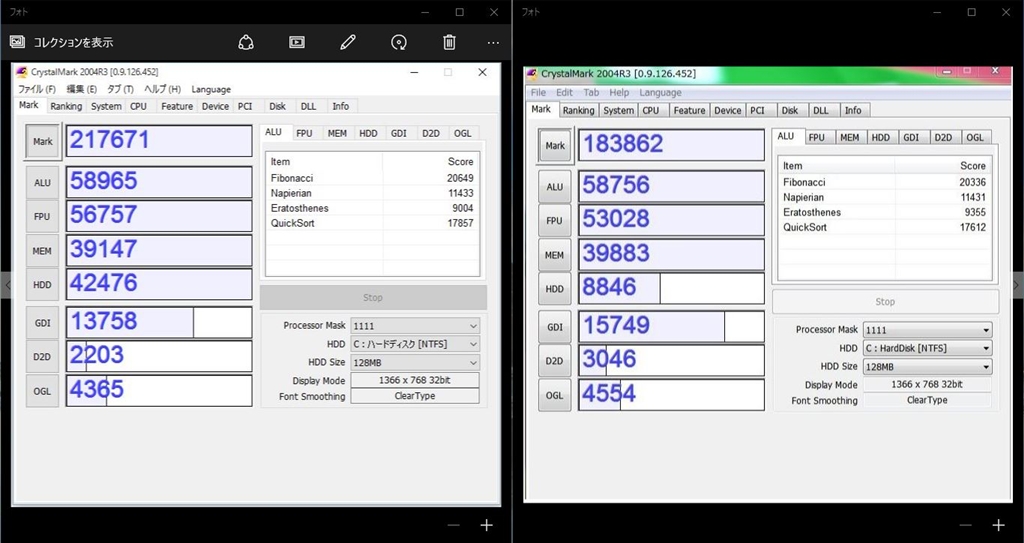Click the HDD button beside score 8846
Screen dimensions: 1024x543
pyautogui.click(x=554, y=289)
